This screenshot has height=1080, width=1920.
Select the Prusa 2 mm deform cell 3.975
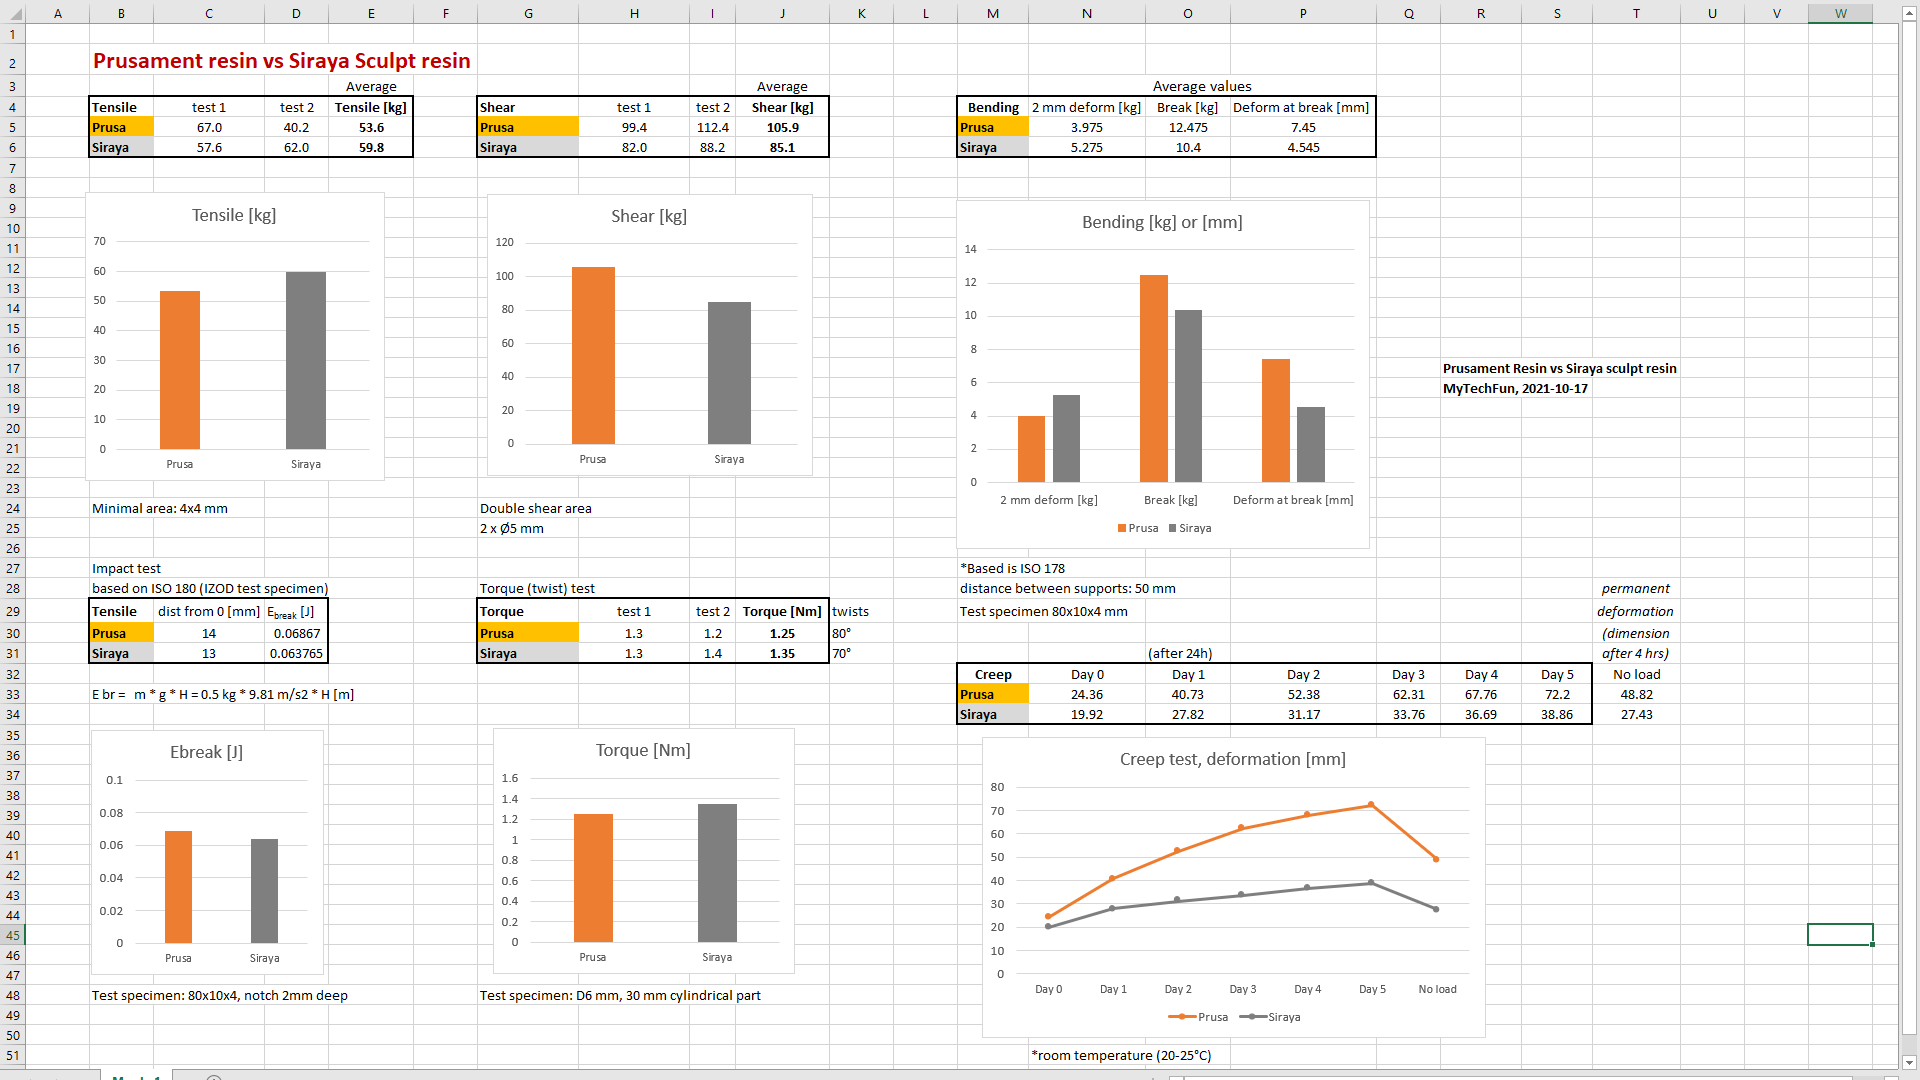(1086, 127)
